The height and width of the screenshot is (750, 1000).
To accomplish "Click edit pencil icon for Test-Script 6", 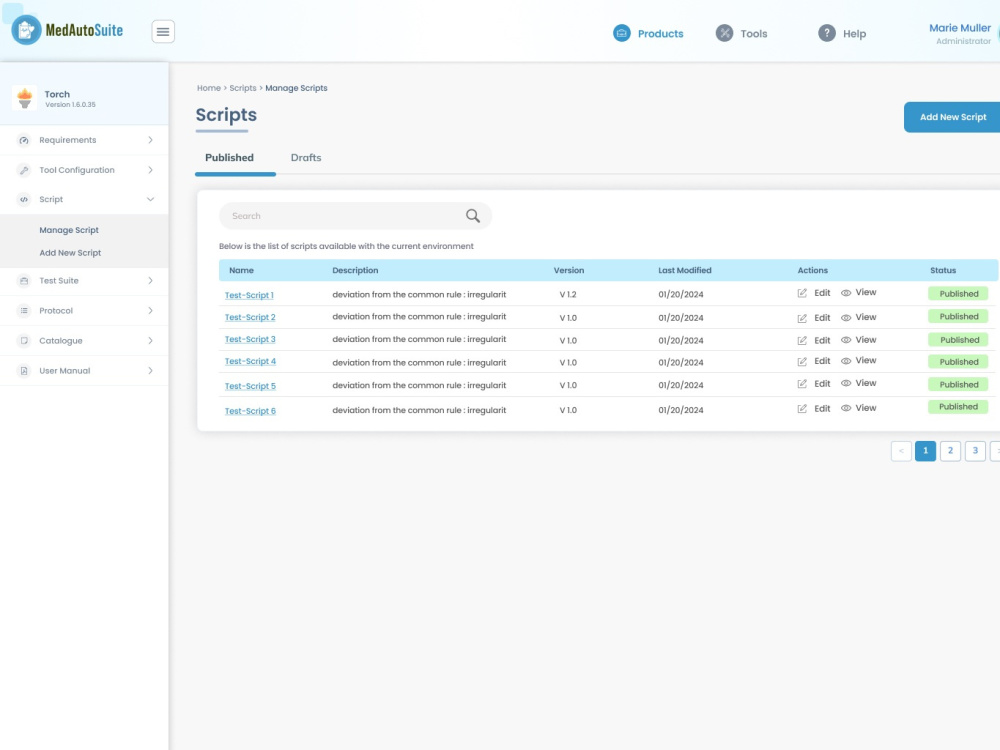I will point(802,409).
